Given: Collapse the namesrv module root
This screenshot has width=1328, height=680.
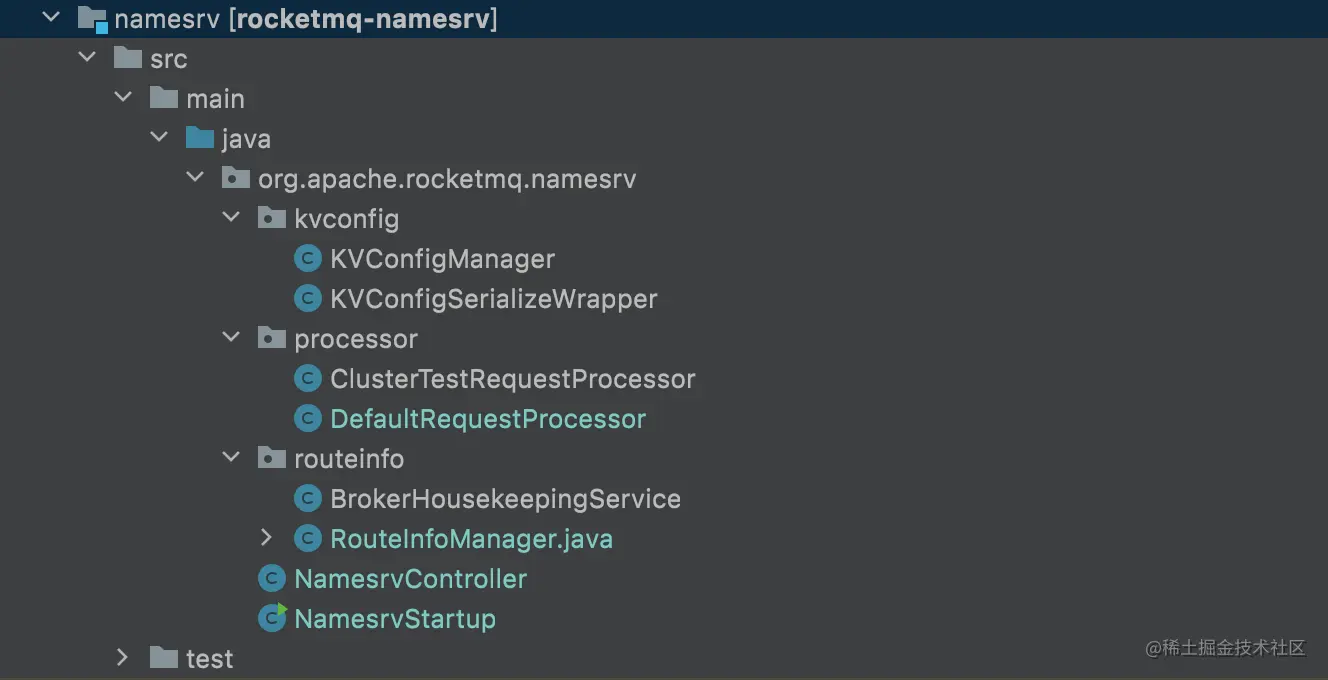Looking at the screenshot, I should click(x=51, y=17).
